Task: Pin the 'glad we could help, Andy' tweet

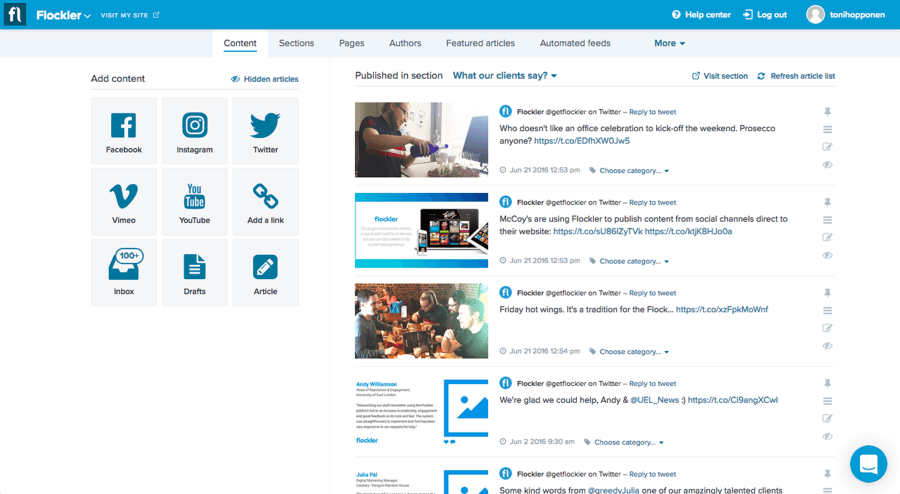Action: pos(827,383)
